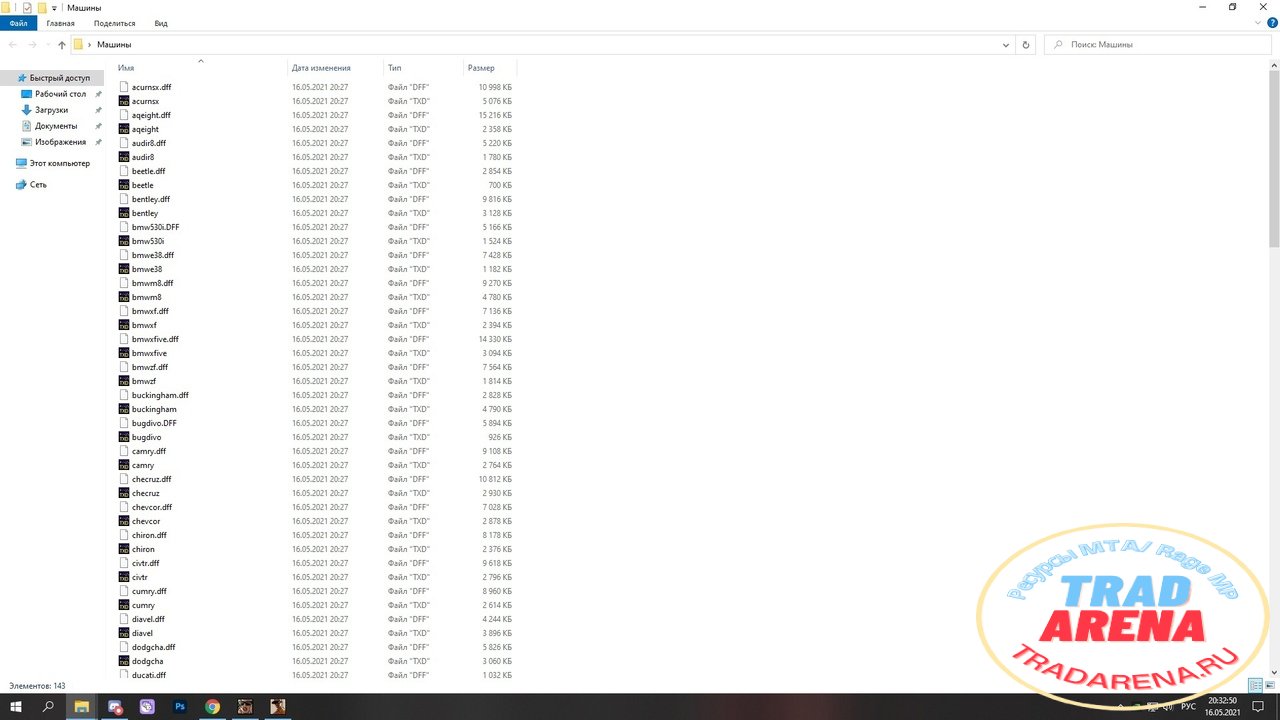Viewport: 1280px width, 720px height.
Task: Open the Explorer help icon
Action: pos(1273,22)
